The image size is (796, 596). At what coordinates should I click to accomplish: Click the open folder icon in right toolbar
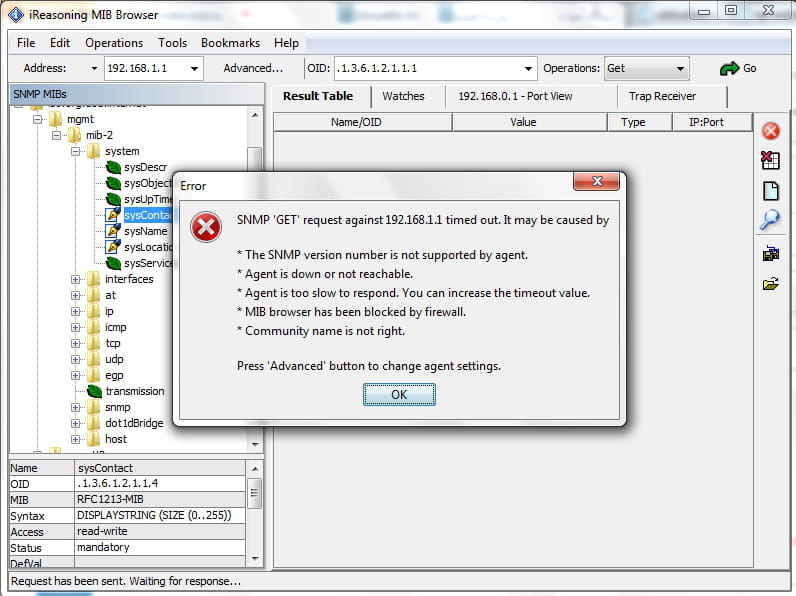[771, 284]
